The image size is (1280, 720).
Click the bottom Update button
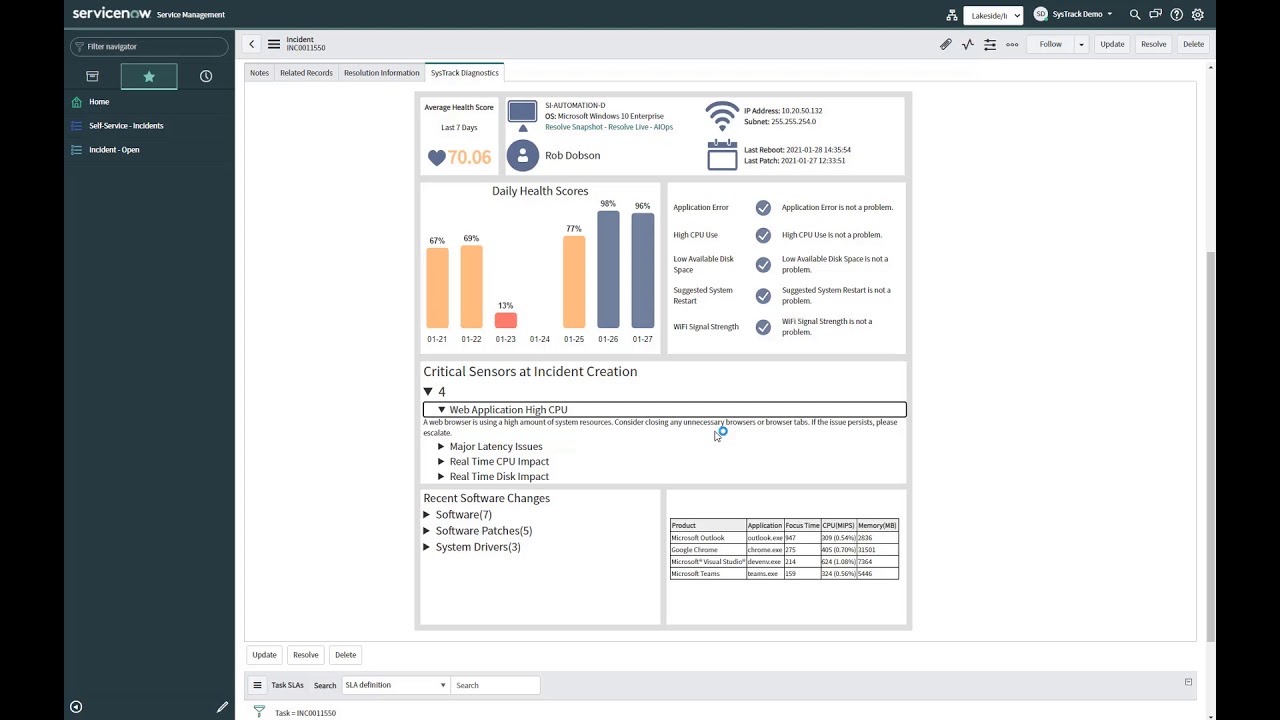pyautogui.click(x=264, y=655)
